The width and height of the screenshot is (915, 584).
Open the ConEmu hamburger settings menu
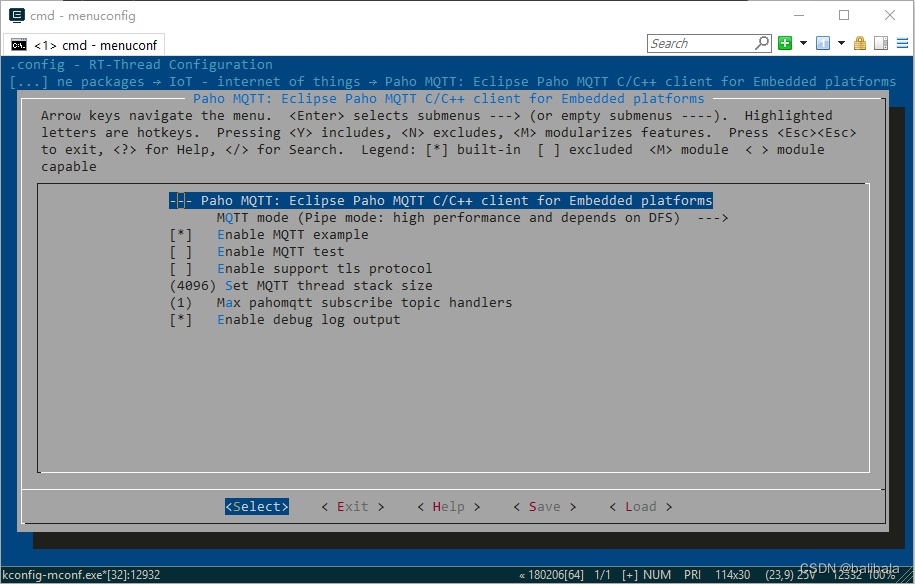902,43
